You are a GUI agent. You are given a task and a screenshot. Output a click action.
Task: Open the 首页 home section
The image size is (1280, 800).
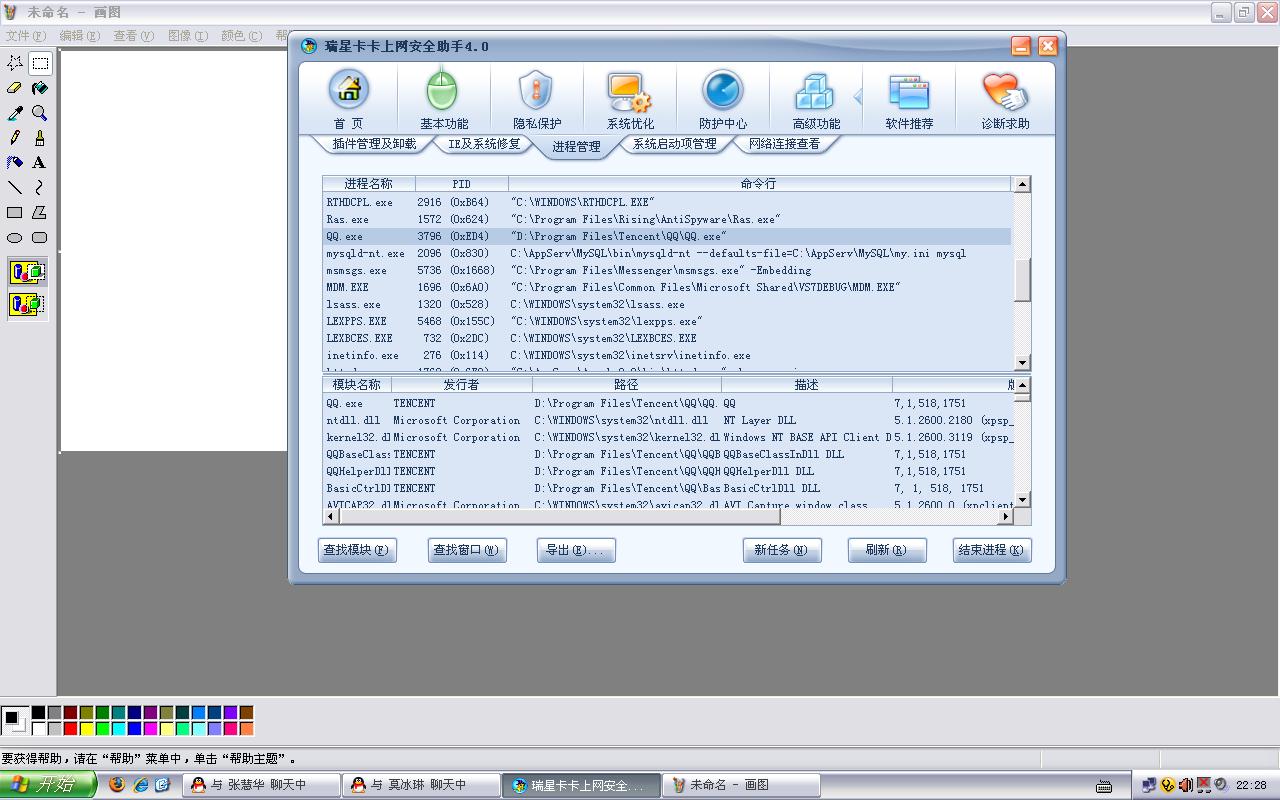(x=349, y=100)
